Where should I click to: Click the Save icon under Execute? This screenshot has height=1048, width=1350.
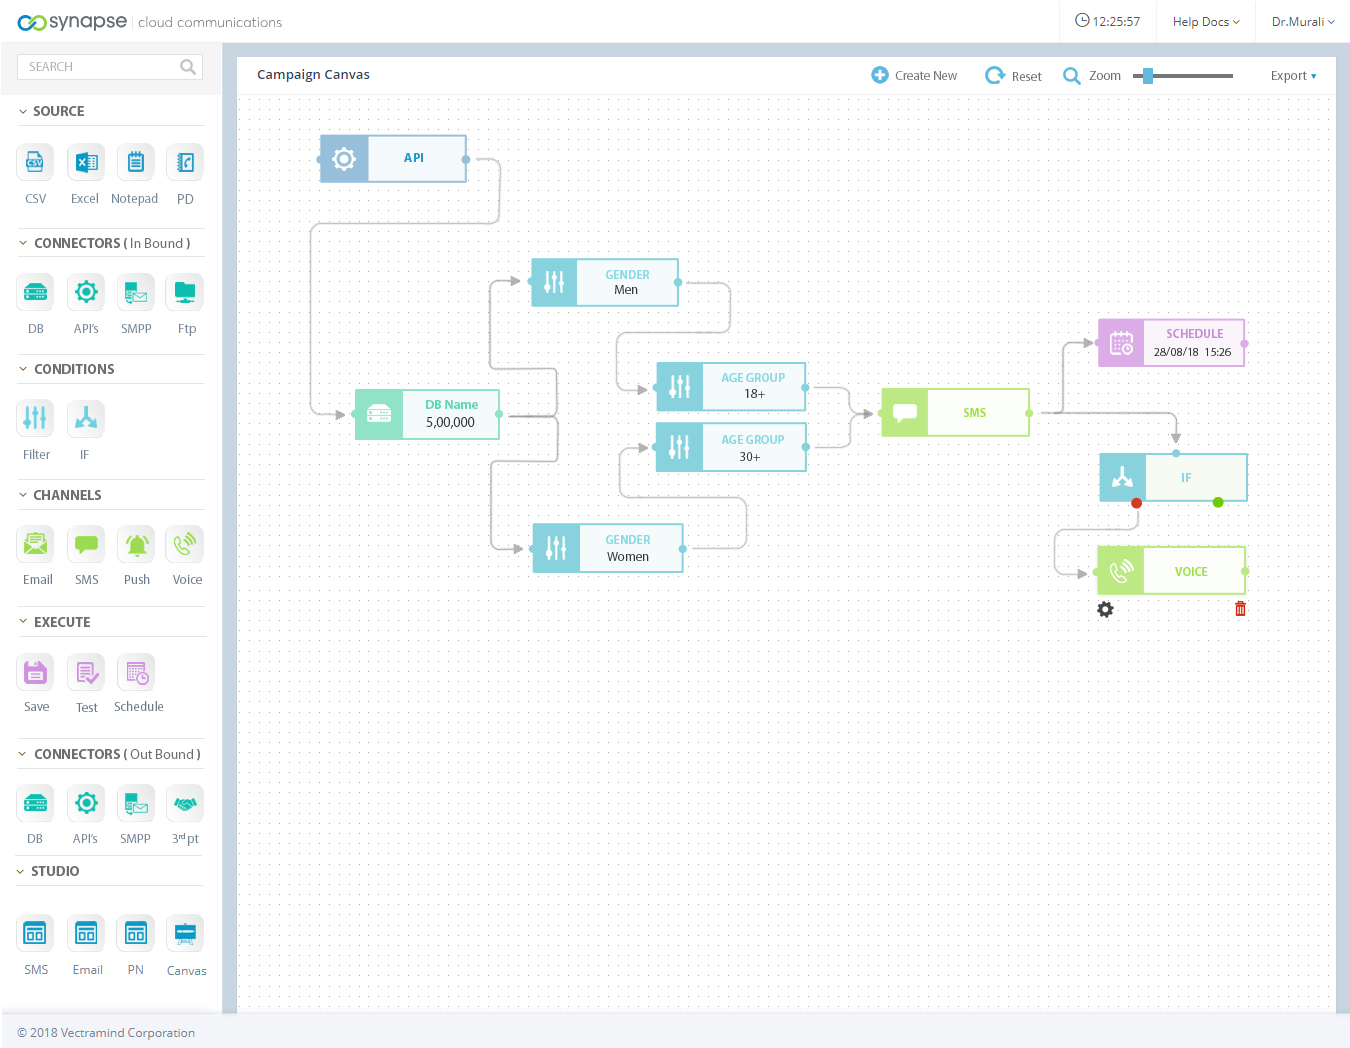click(x=35, y=672)
